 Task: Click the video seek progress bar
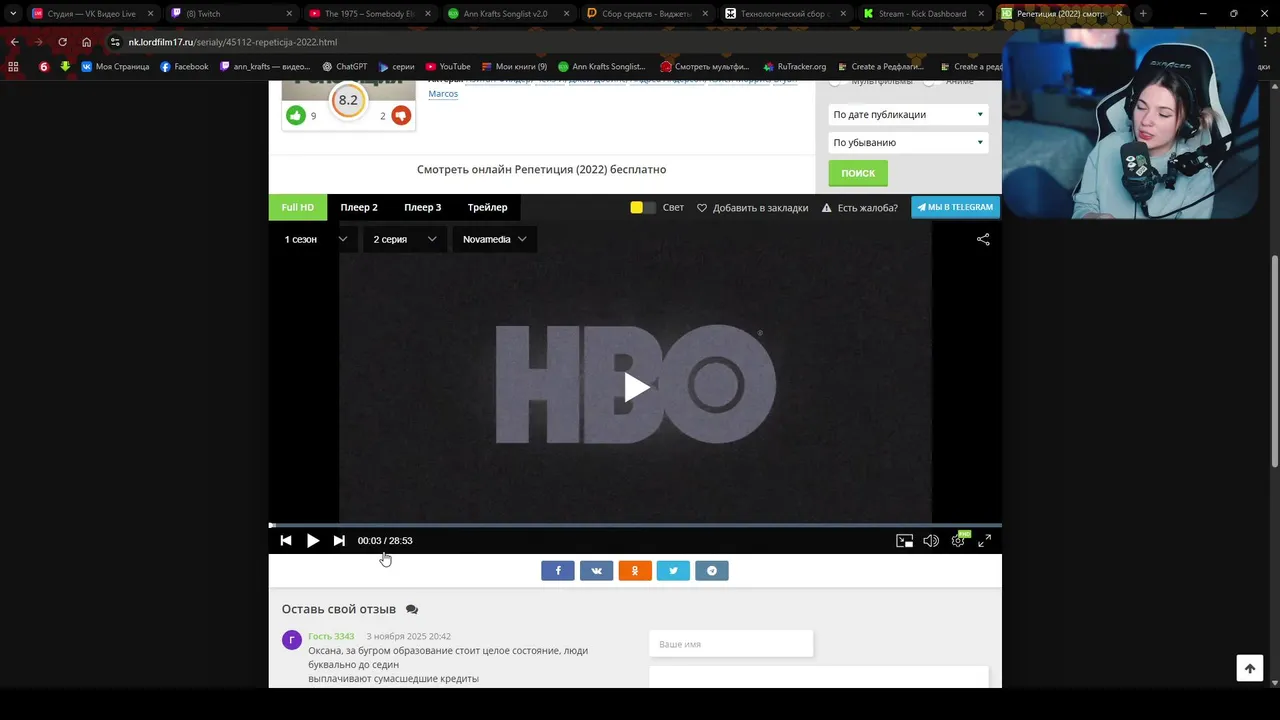click(635, 525)
